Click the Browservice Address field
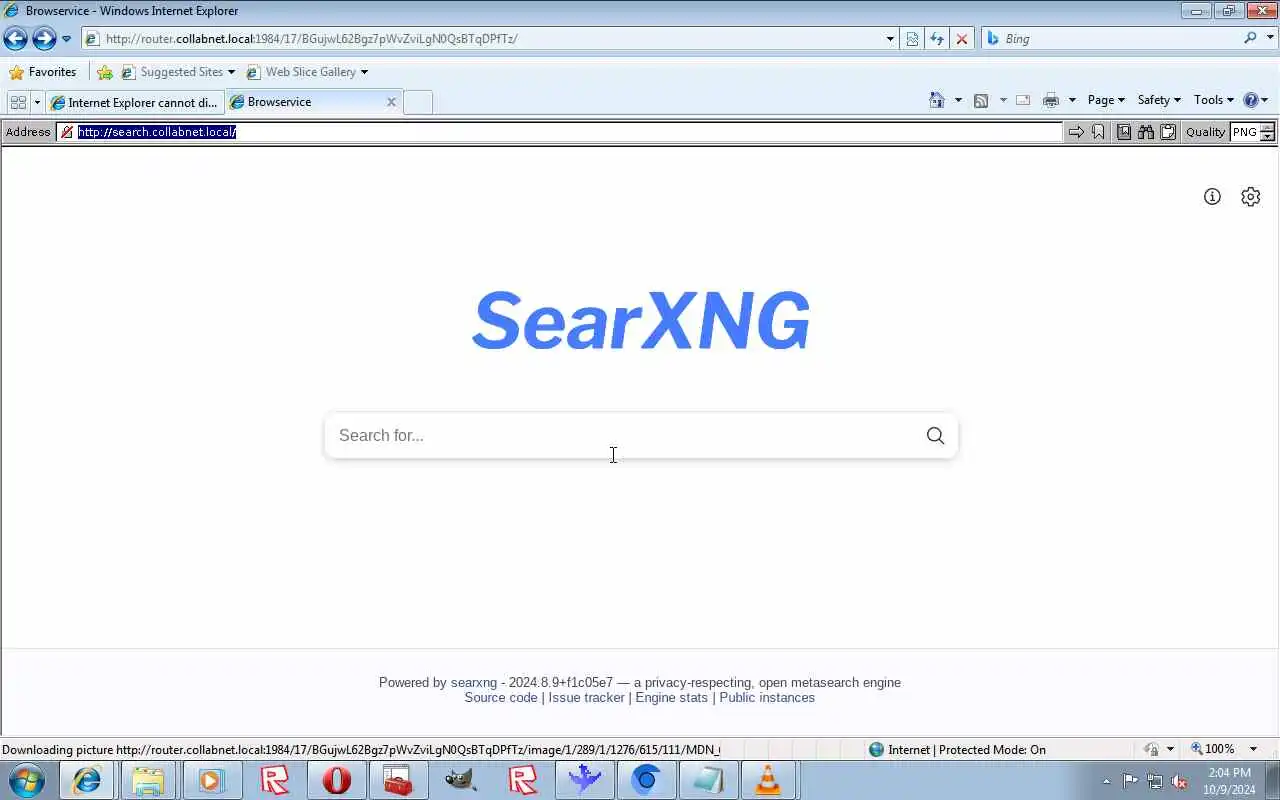This screenshot has width=1280, height=800. click(560, 132)
